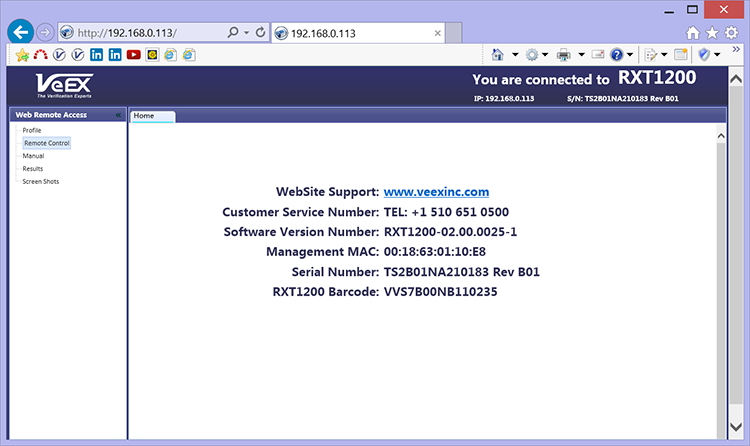Click the inner content scrollbar up arrow
750x446 pixels.
click(x=721, y=136)
